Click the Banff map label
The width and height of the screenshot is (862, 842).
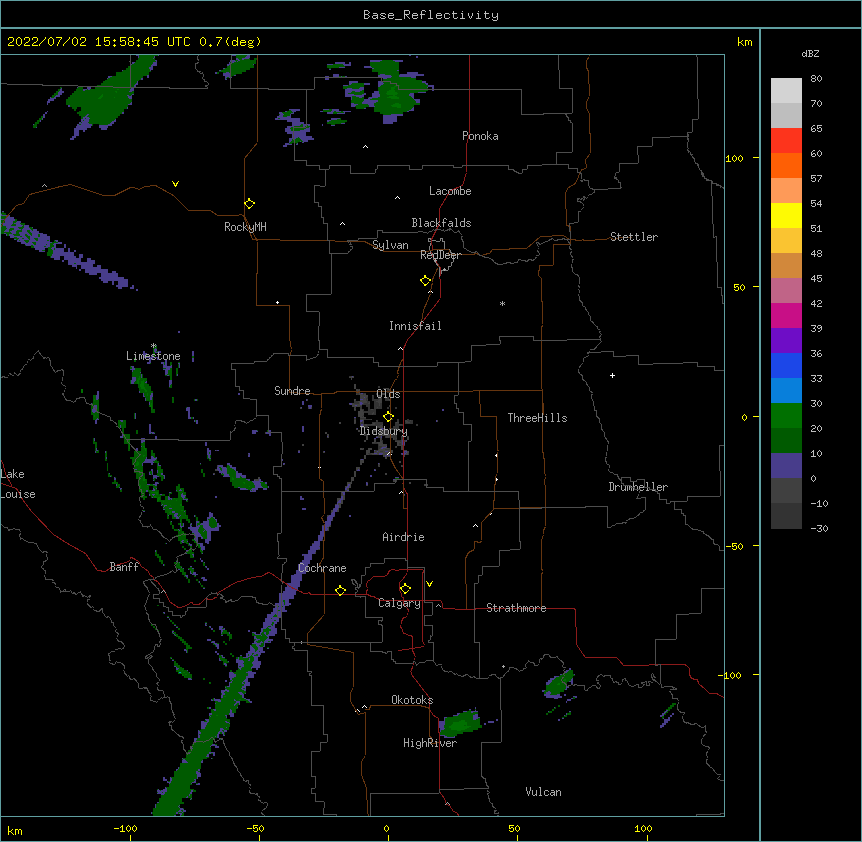pos(124,567)
